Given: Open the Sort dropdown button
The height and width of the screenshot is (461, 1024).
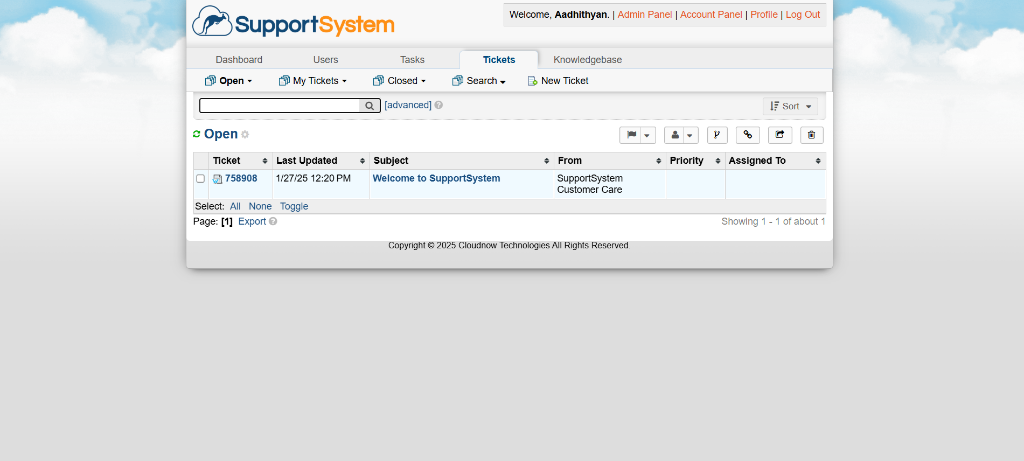Looking at the screenshot, I should pos(790,106).
